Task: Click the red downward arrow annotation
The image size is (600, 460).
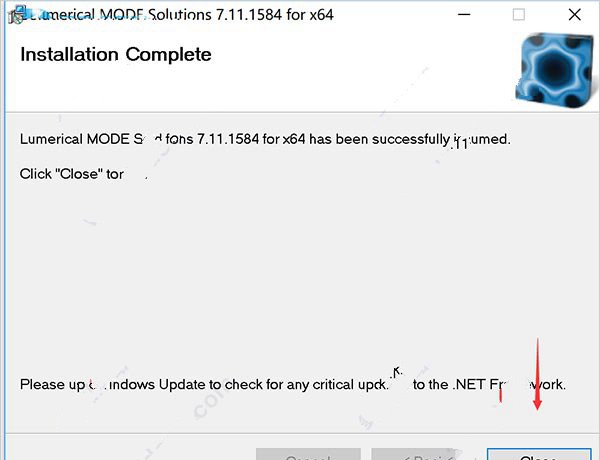Action: (537, 374)
